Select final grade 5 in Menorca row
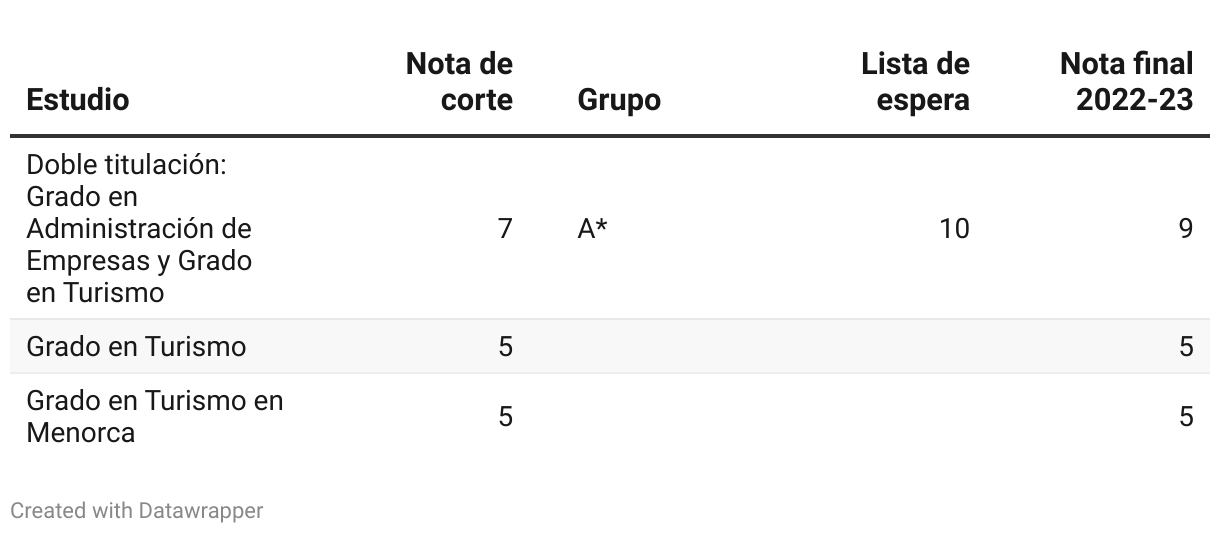 tap(1186, 416)
